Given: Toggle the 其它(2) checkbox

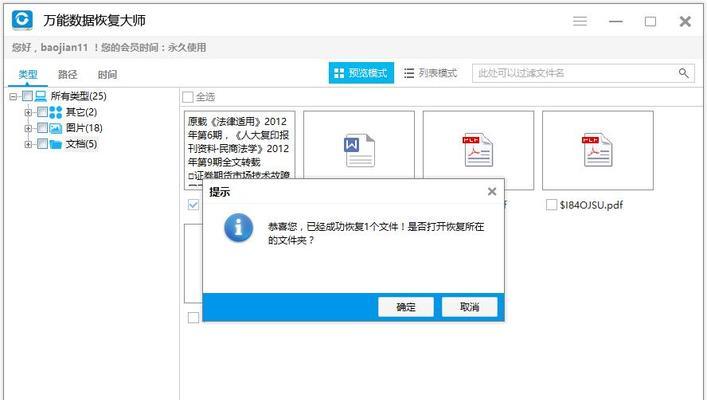Looking at the screenshot, I should [42, 112].
